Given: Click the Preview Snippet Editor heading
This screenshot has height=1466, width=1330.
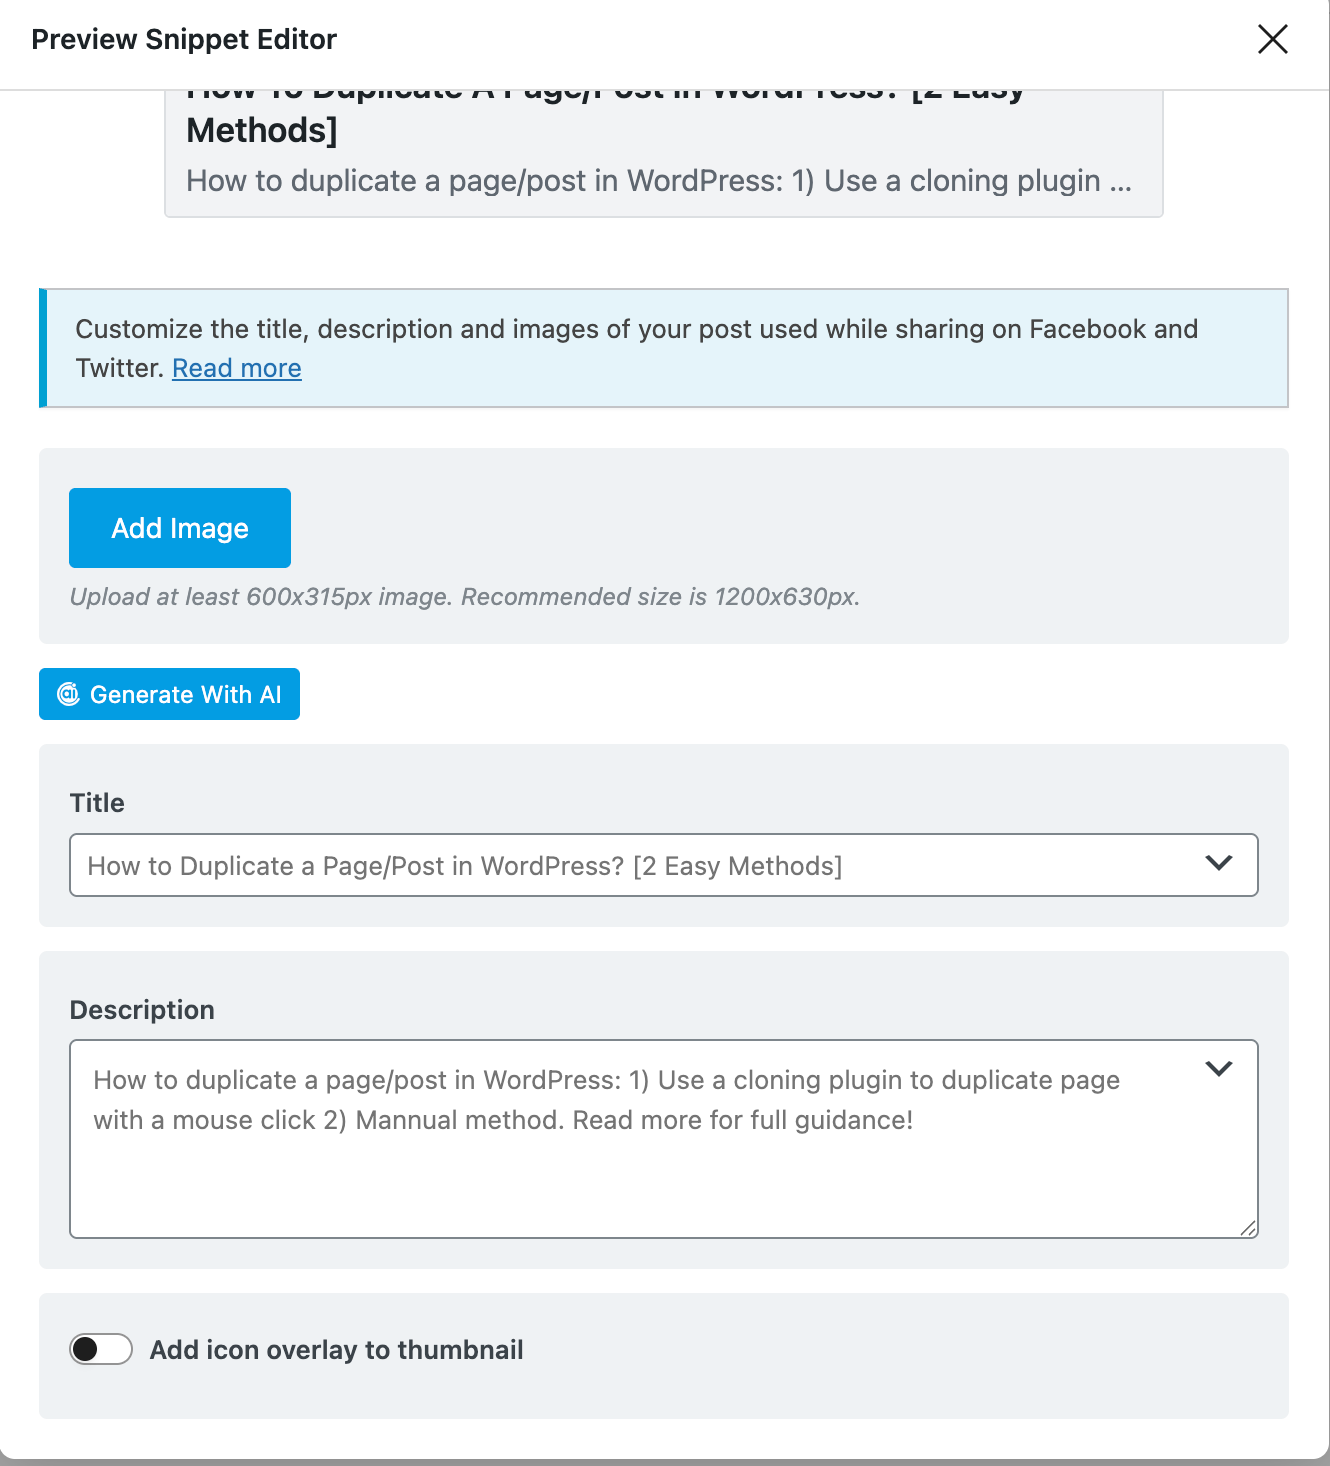Looking at the screenshot, I should tap(184, 39).
